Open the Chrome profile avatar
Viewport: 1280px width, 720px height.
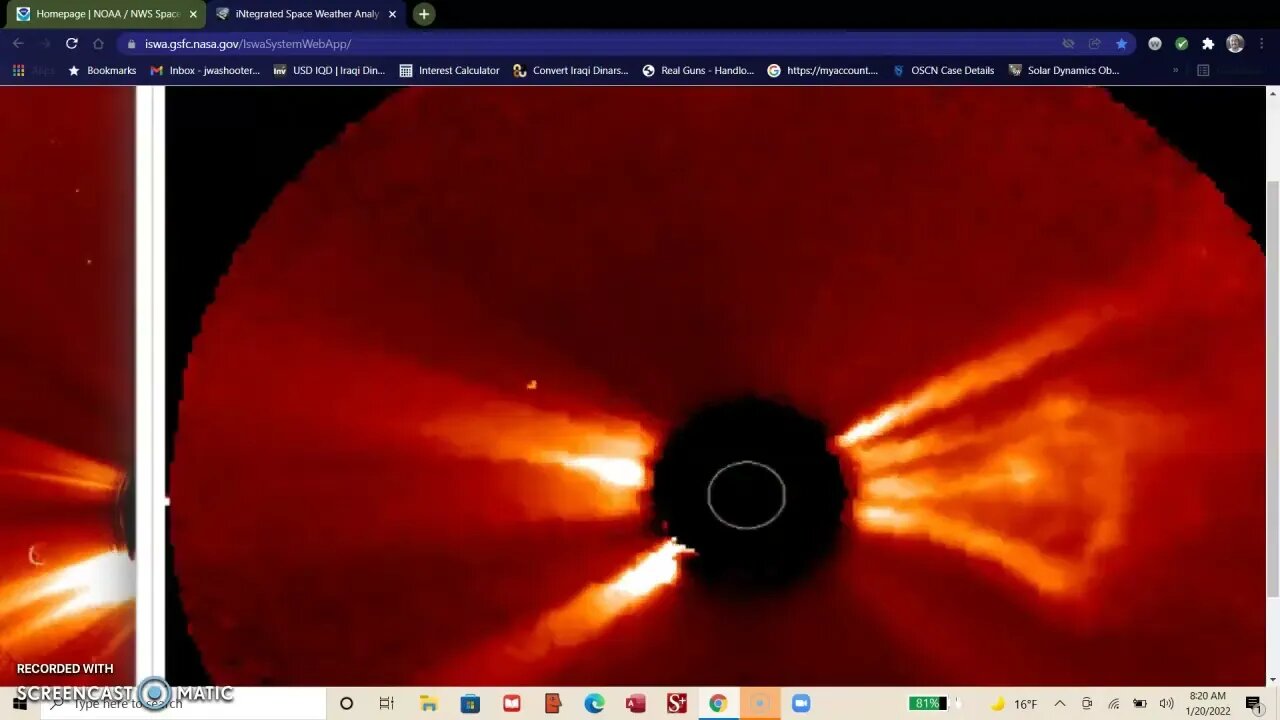(x=1235, y=44)
